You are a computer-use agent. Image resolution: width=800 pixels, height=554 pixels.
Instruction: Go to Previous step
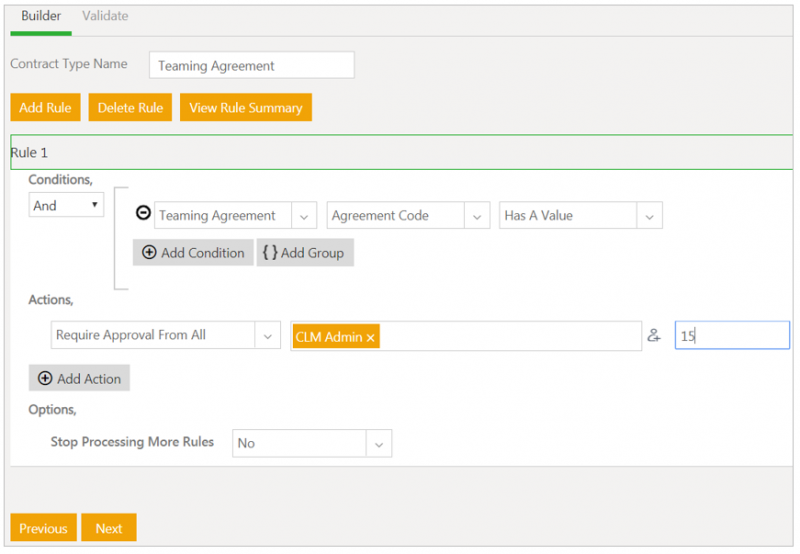click(x=43, y=528)
